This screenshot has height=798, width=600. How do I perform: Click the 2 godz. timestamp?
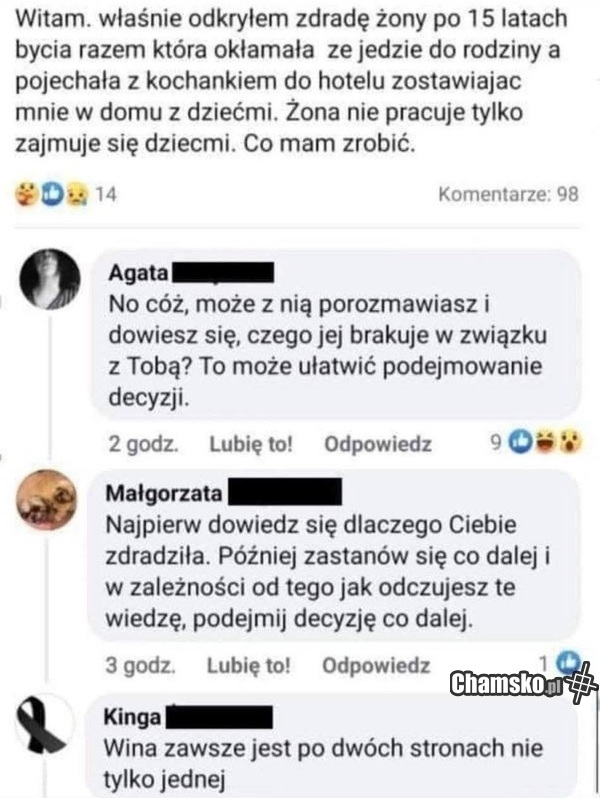coord(143,444)
